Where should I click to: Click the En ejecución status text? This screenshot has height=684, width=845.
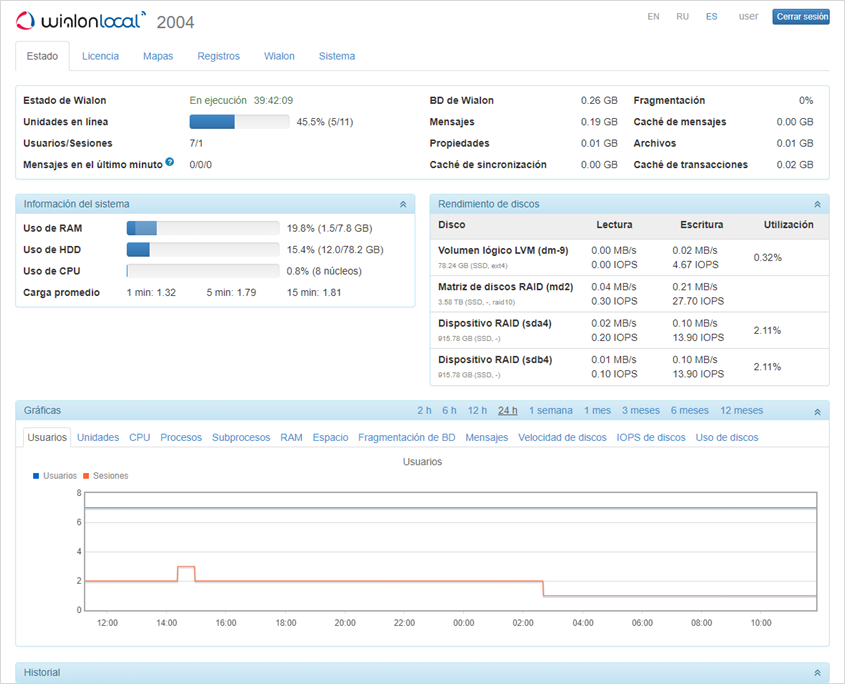tap(218, 100)
